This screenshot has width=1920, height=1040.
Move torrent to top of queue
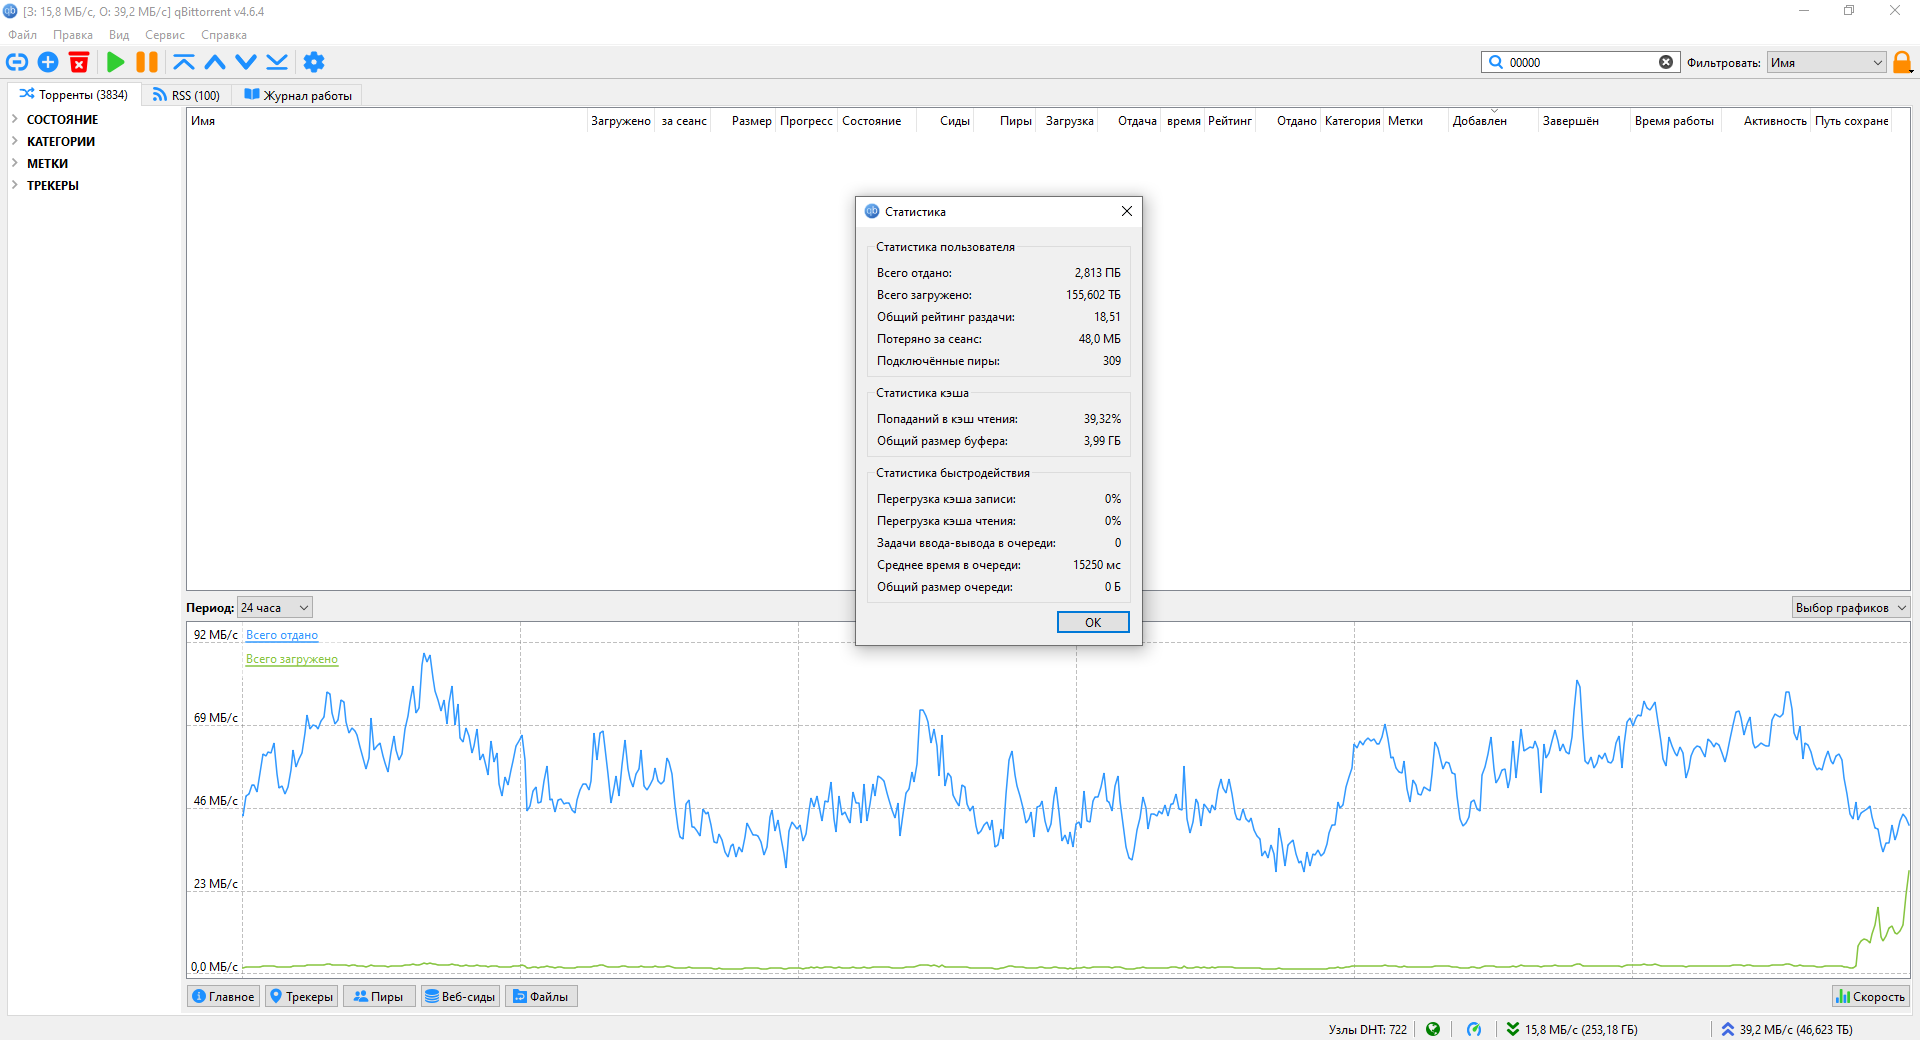(x=183, y=62)
